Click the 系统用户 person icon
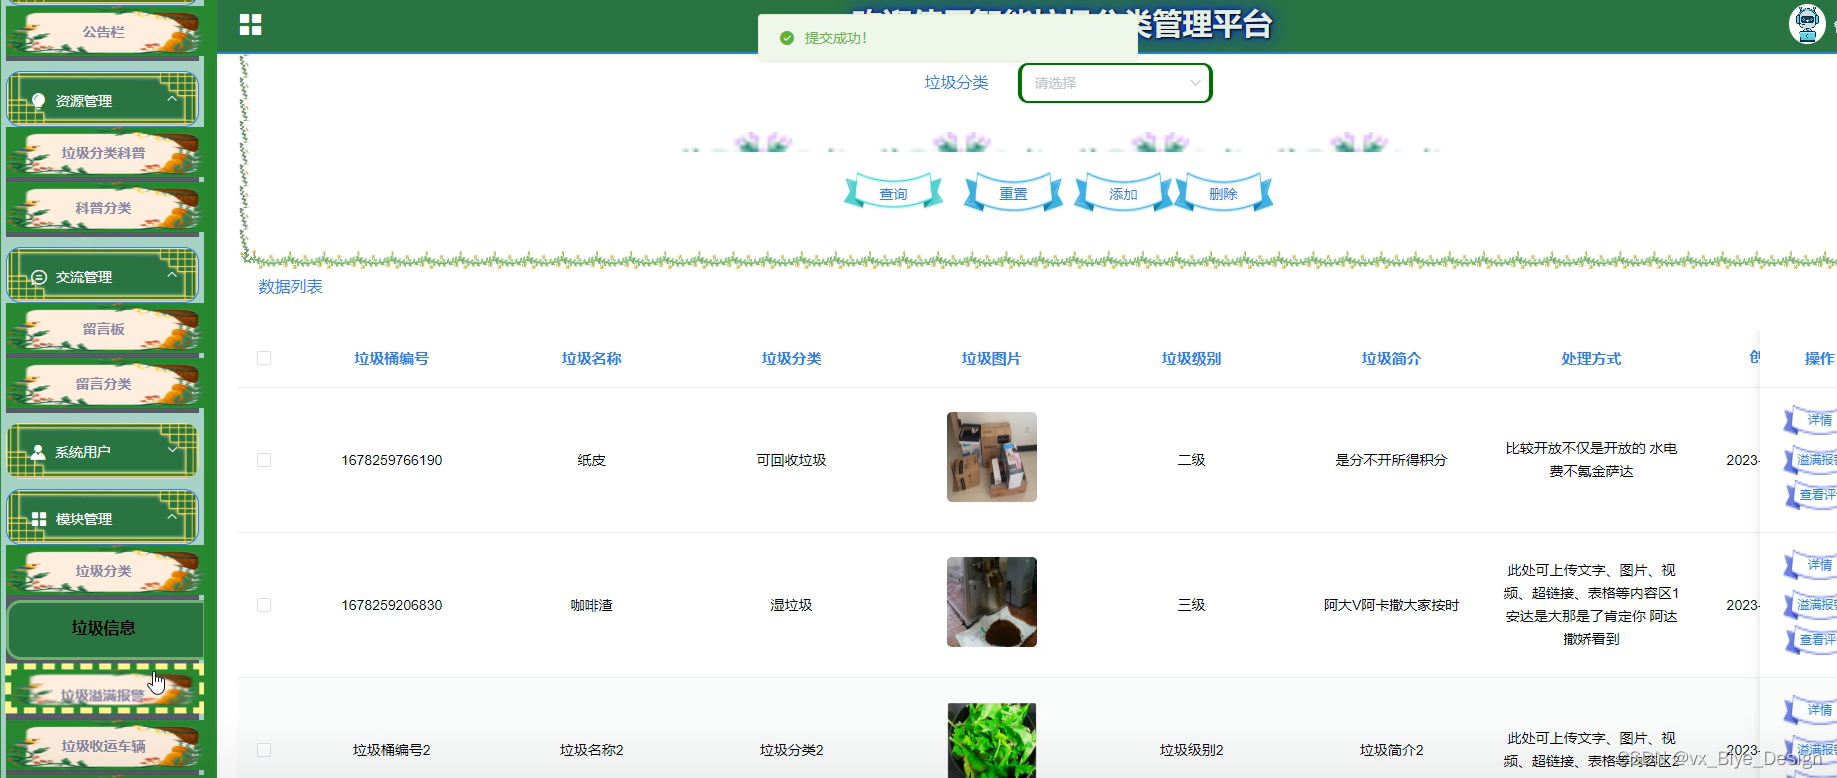 click(38, 452)
